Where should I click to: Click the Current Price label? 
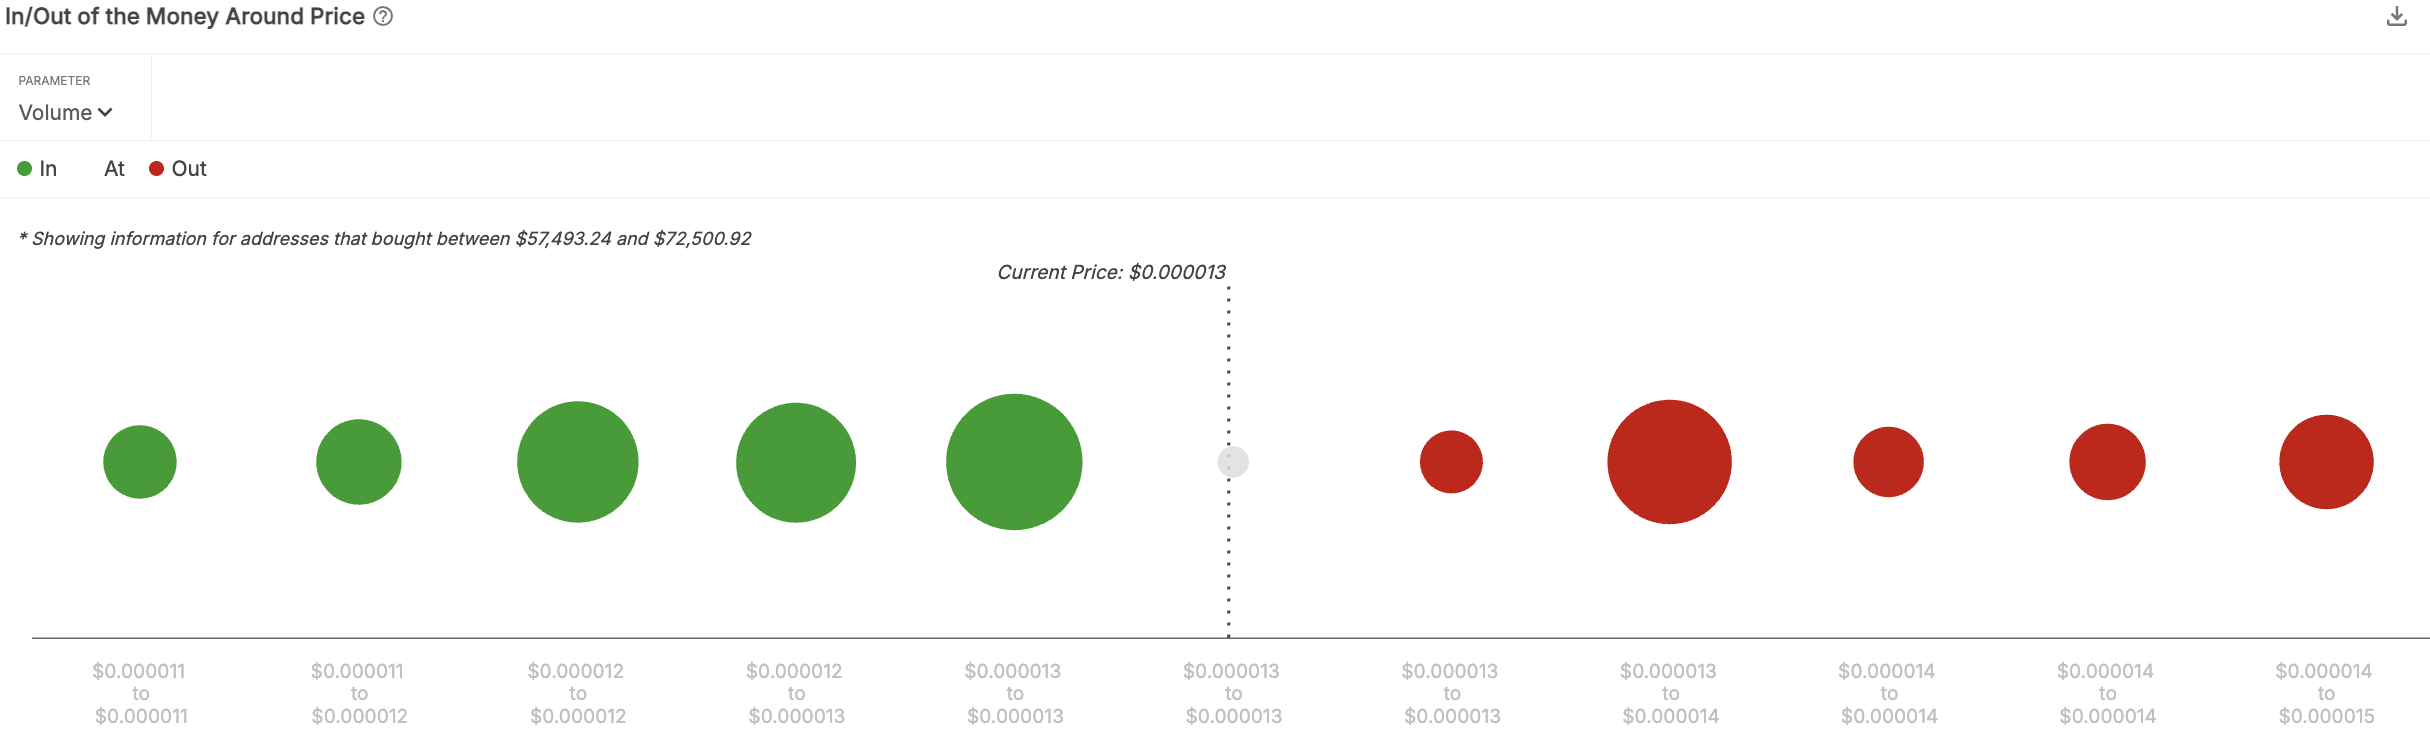(1111, 272)
